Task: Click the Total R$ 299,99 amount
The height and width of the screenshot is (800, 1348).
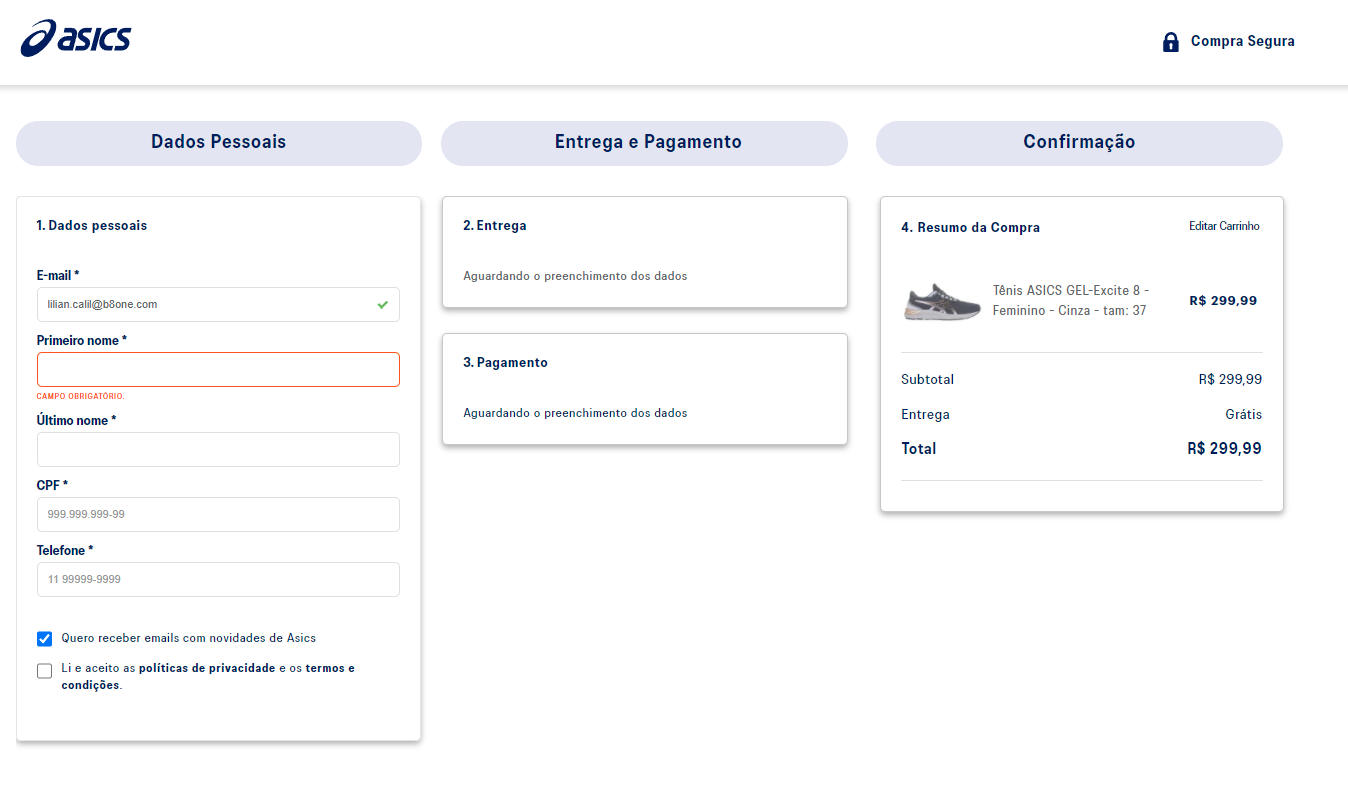Action: 1225,449
